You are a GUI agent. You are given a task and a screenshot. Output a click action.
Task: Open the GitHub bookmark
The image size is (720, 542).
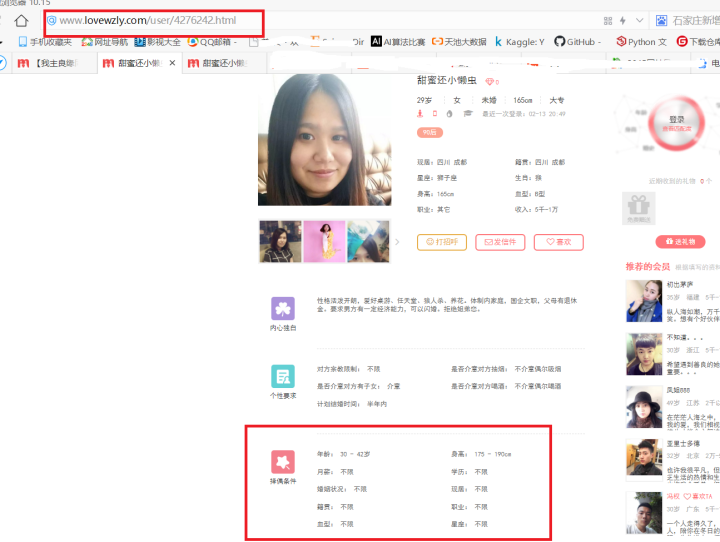[577, 42]
